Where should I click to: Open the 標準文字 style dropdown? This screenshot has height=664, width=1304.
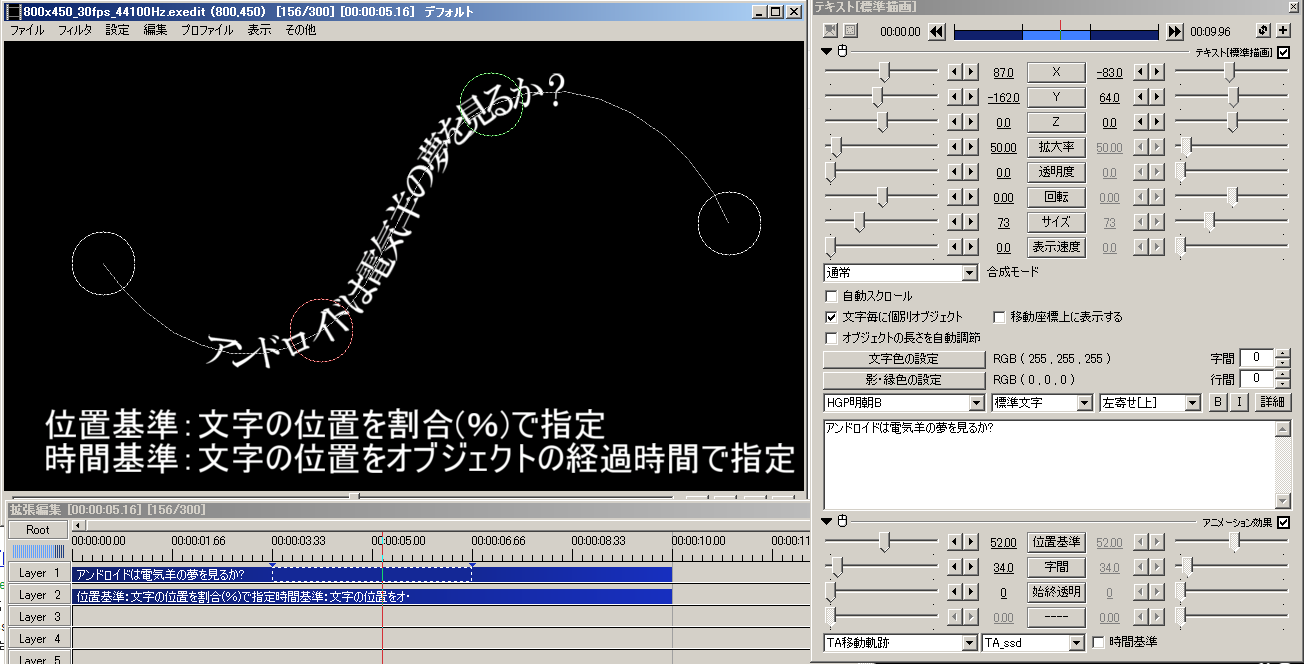tap(1041, 402)
